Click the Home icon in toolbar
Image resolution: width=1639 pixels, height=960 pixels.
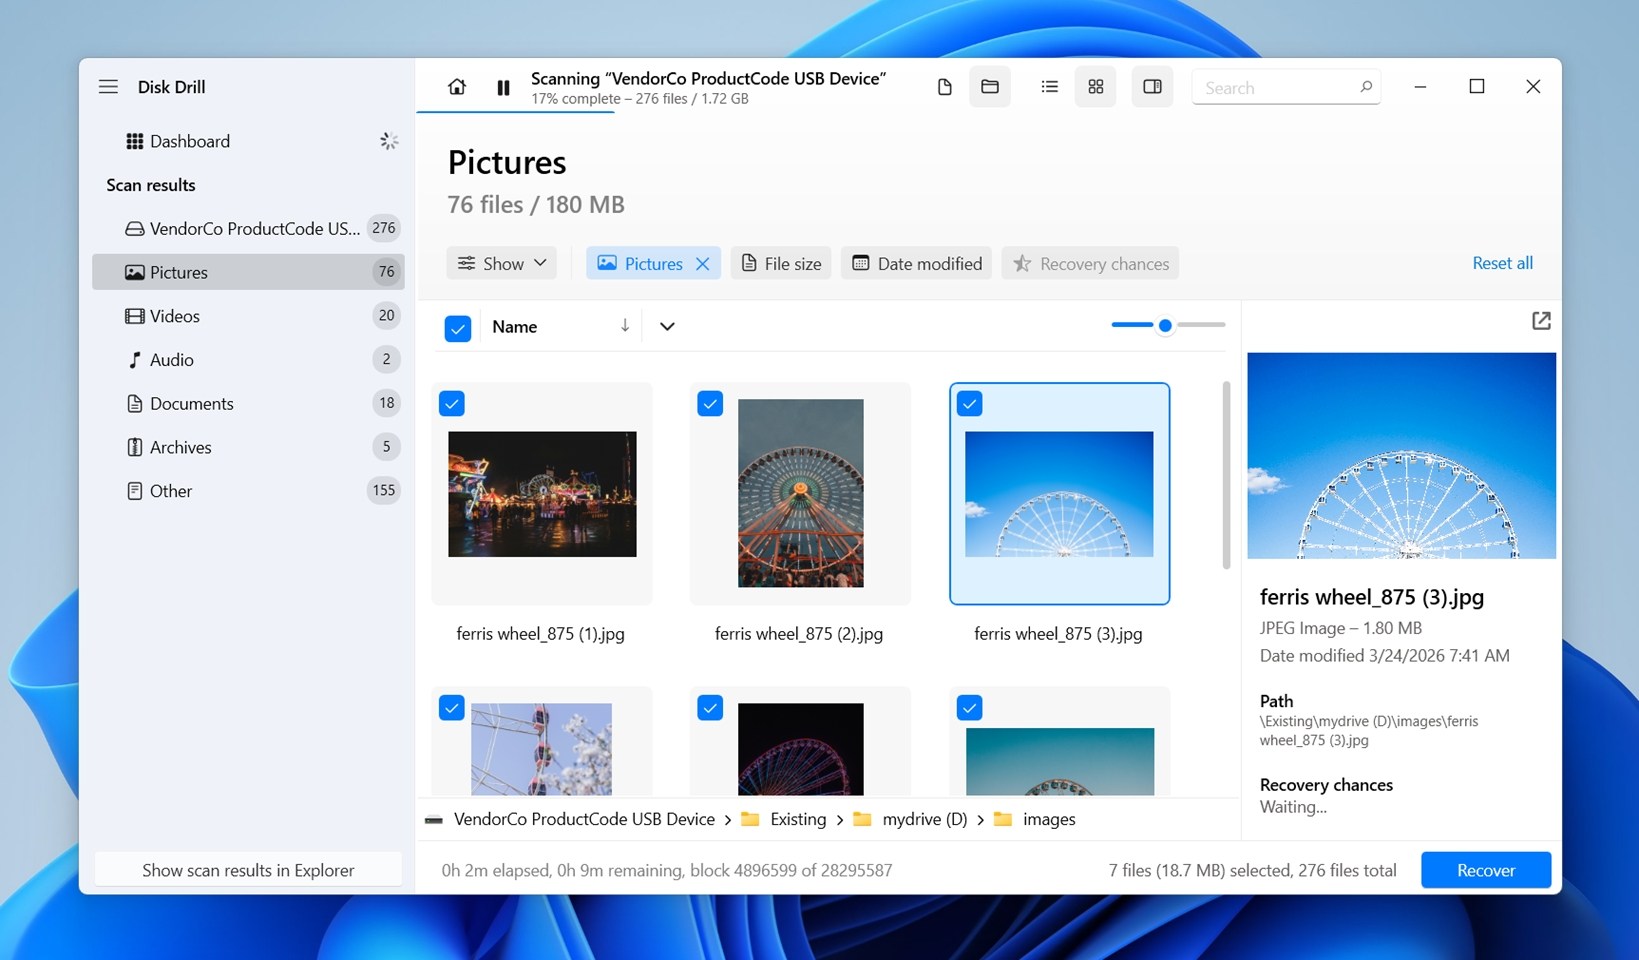click(x=457, y=87)
